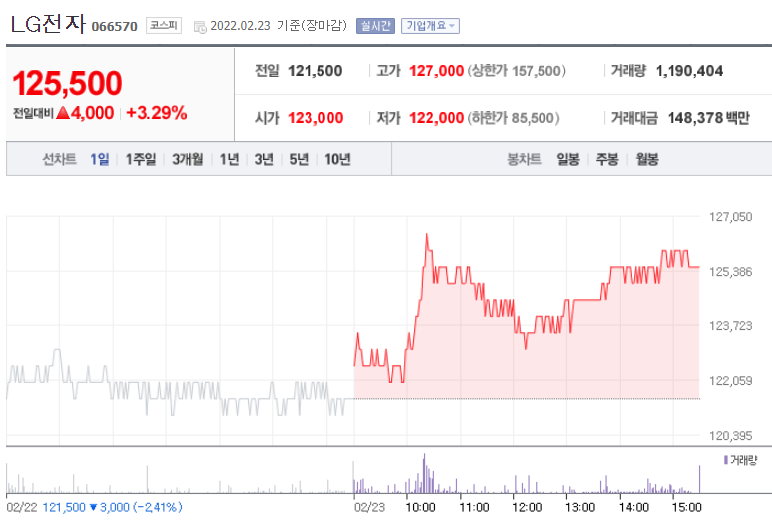This screenshot has width=772, height=520.
Task: Click the upper limit 상한가 157,500
Action: 516,71
